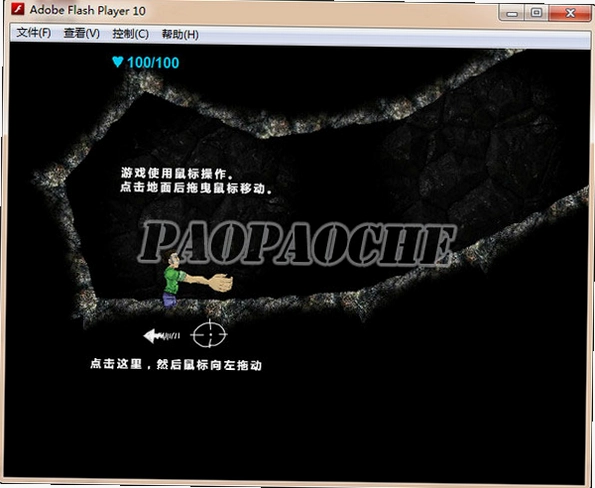
Task: Minimize the Flash Player window
Action: click(x=512, y=14)
